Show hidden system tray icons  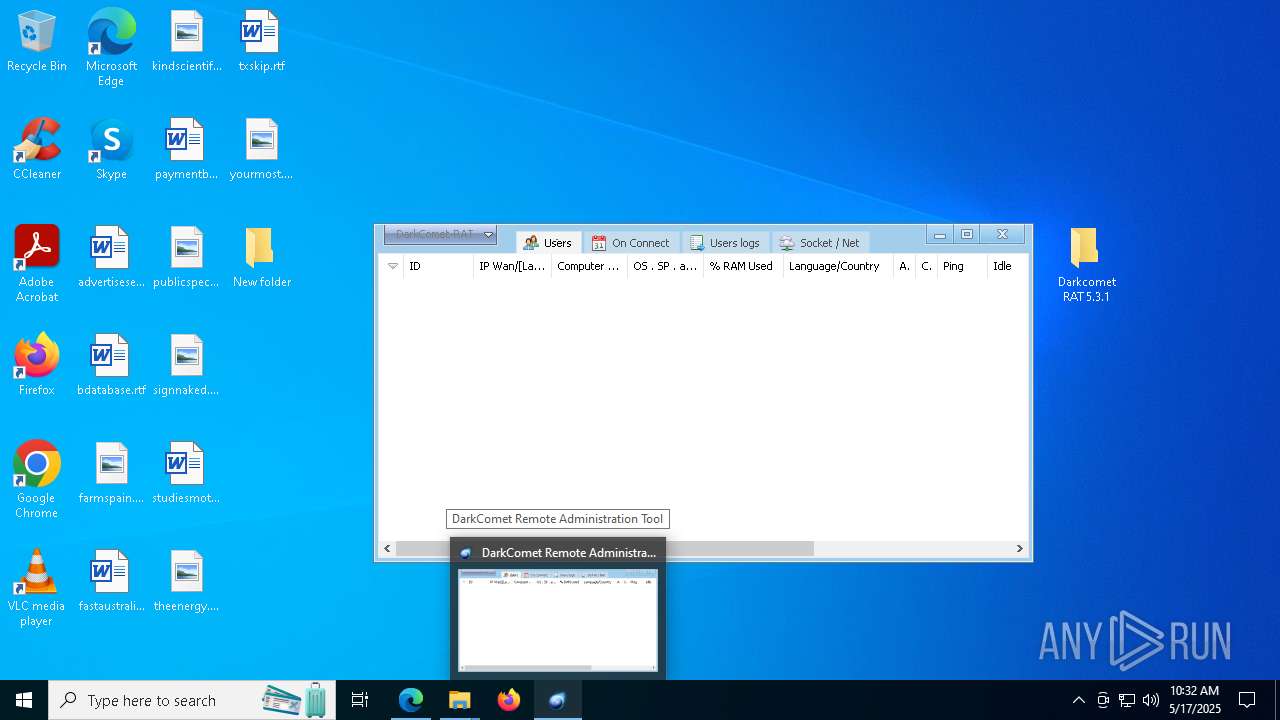[1078, 700]
